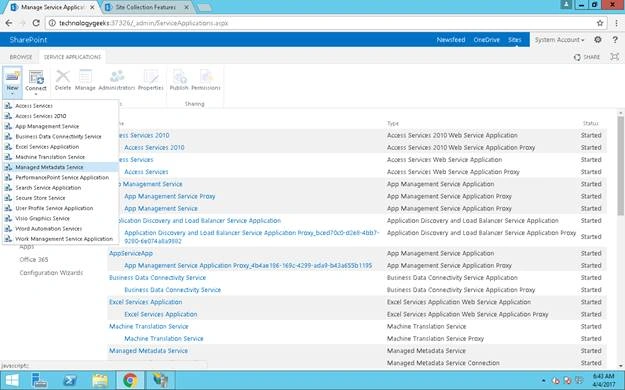Viewport: 625px width, 390px height.
Task: Switch to the Service Applications ribbon tab
Action: click(x=72, y=57)
